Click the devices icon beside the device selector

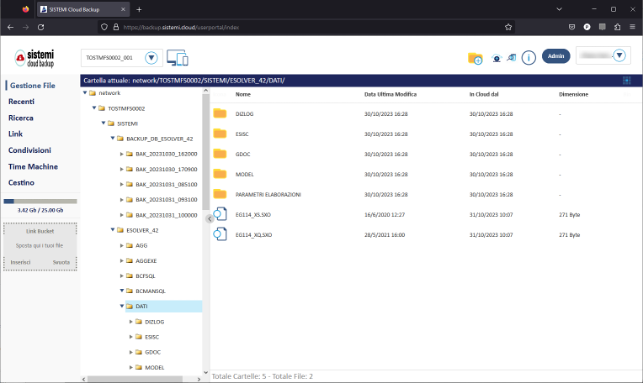[x=177, y=58]
